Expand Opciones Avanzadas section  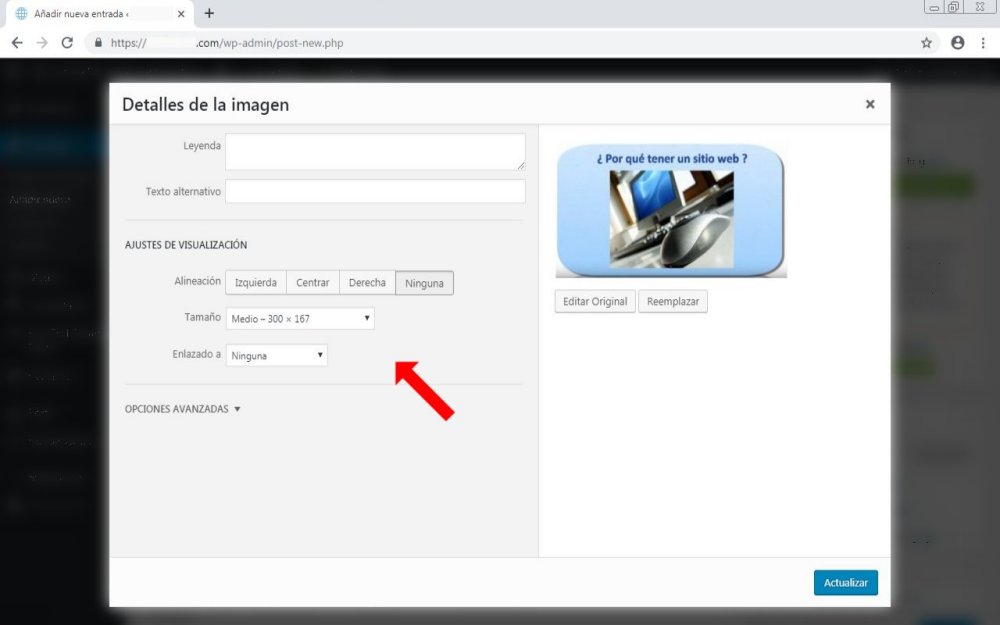click(182, 409)
